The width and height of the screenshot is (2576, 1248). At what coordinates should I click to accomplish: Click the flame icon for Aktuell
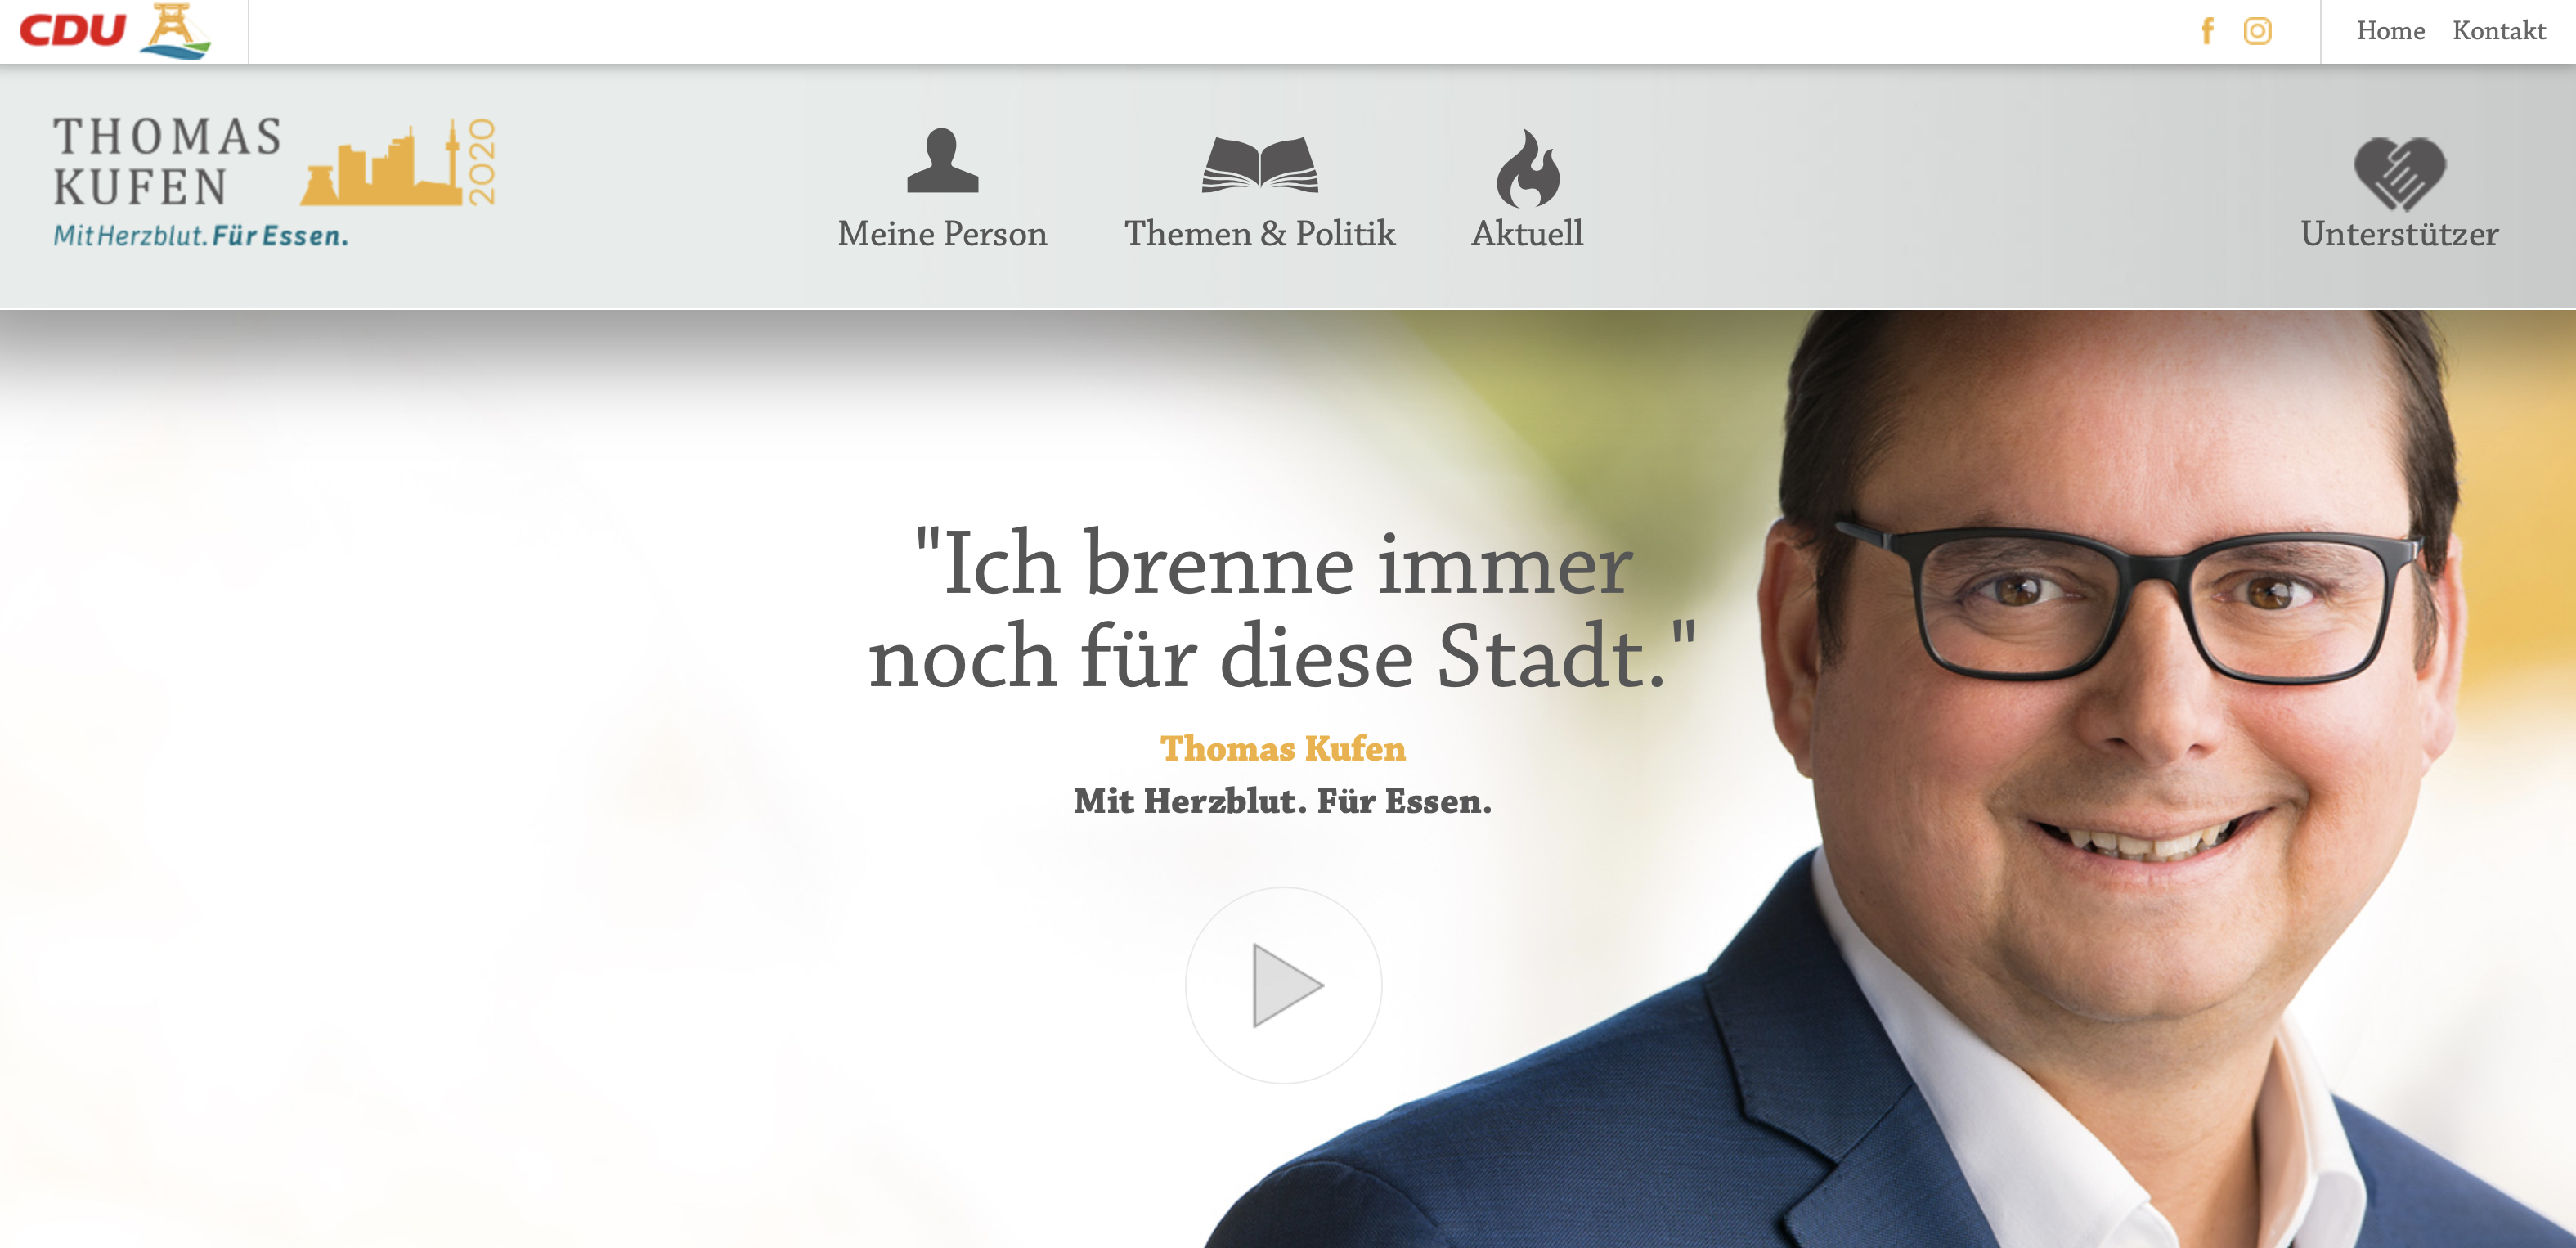[x=1527, y=167]
